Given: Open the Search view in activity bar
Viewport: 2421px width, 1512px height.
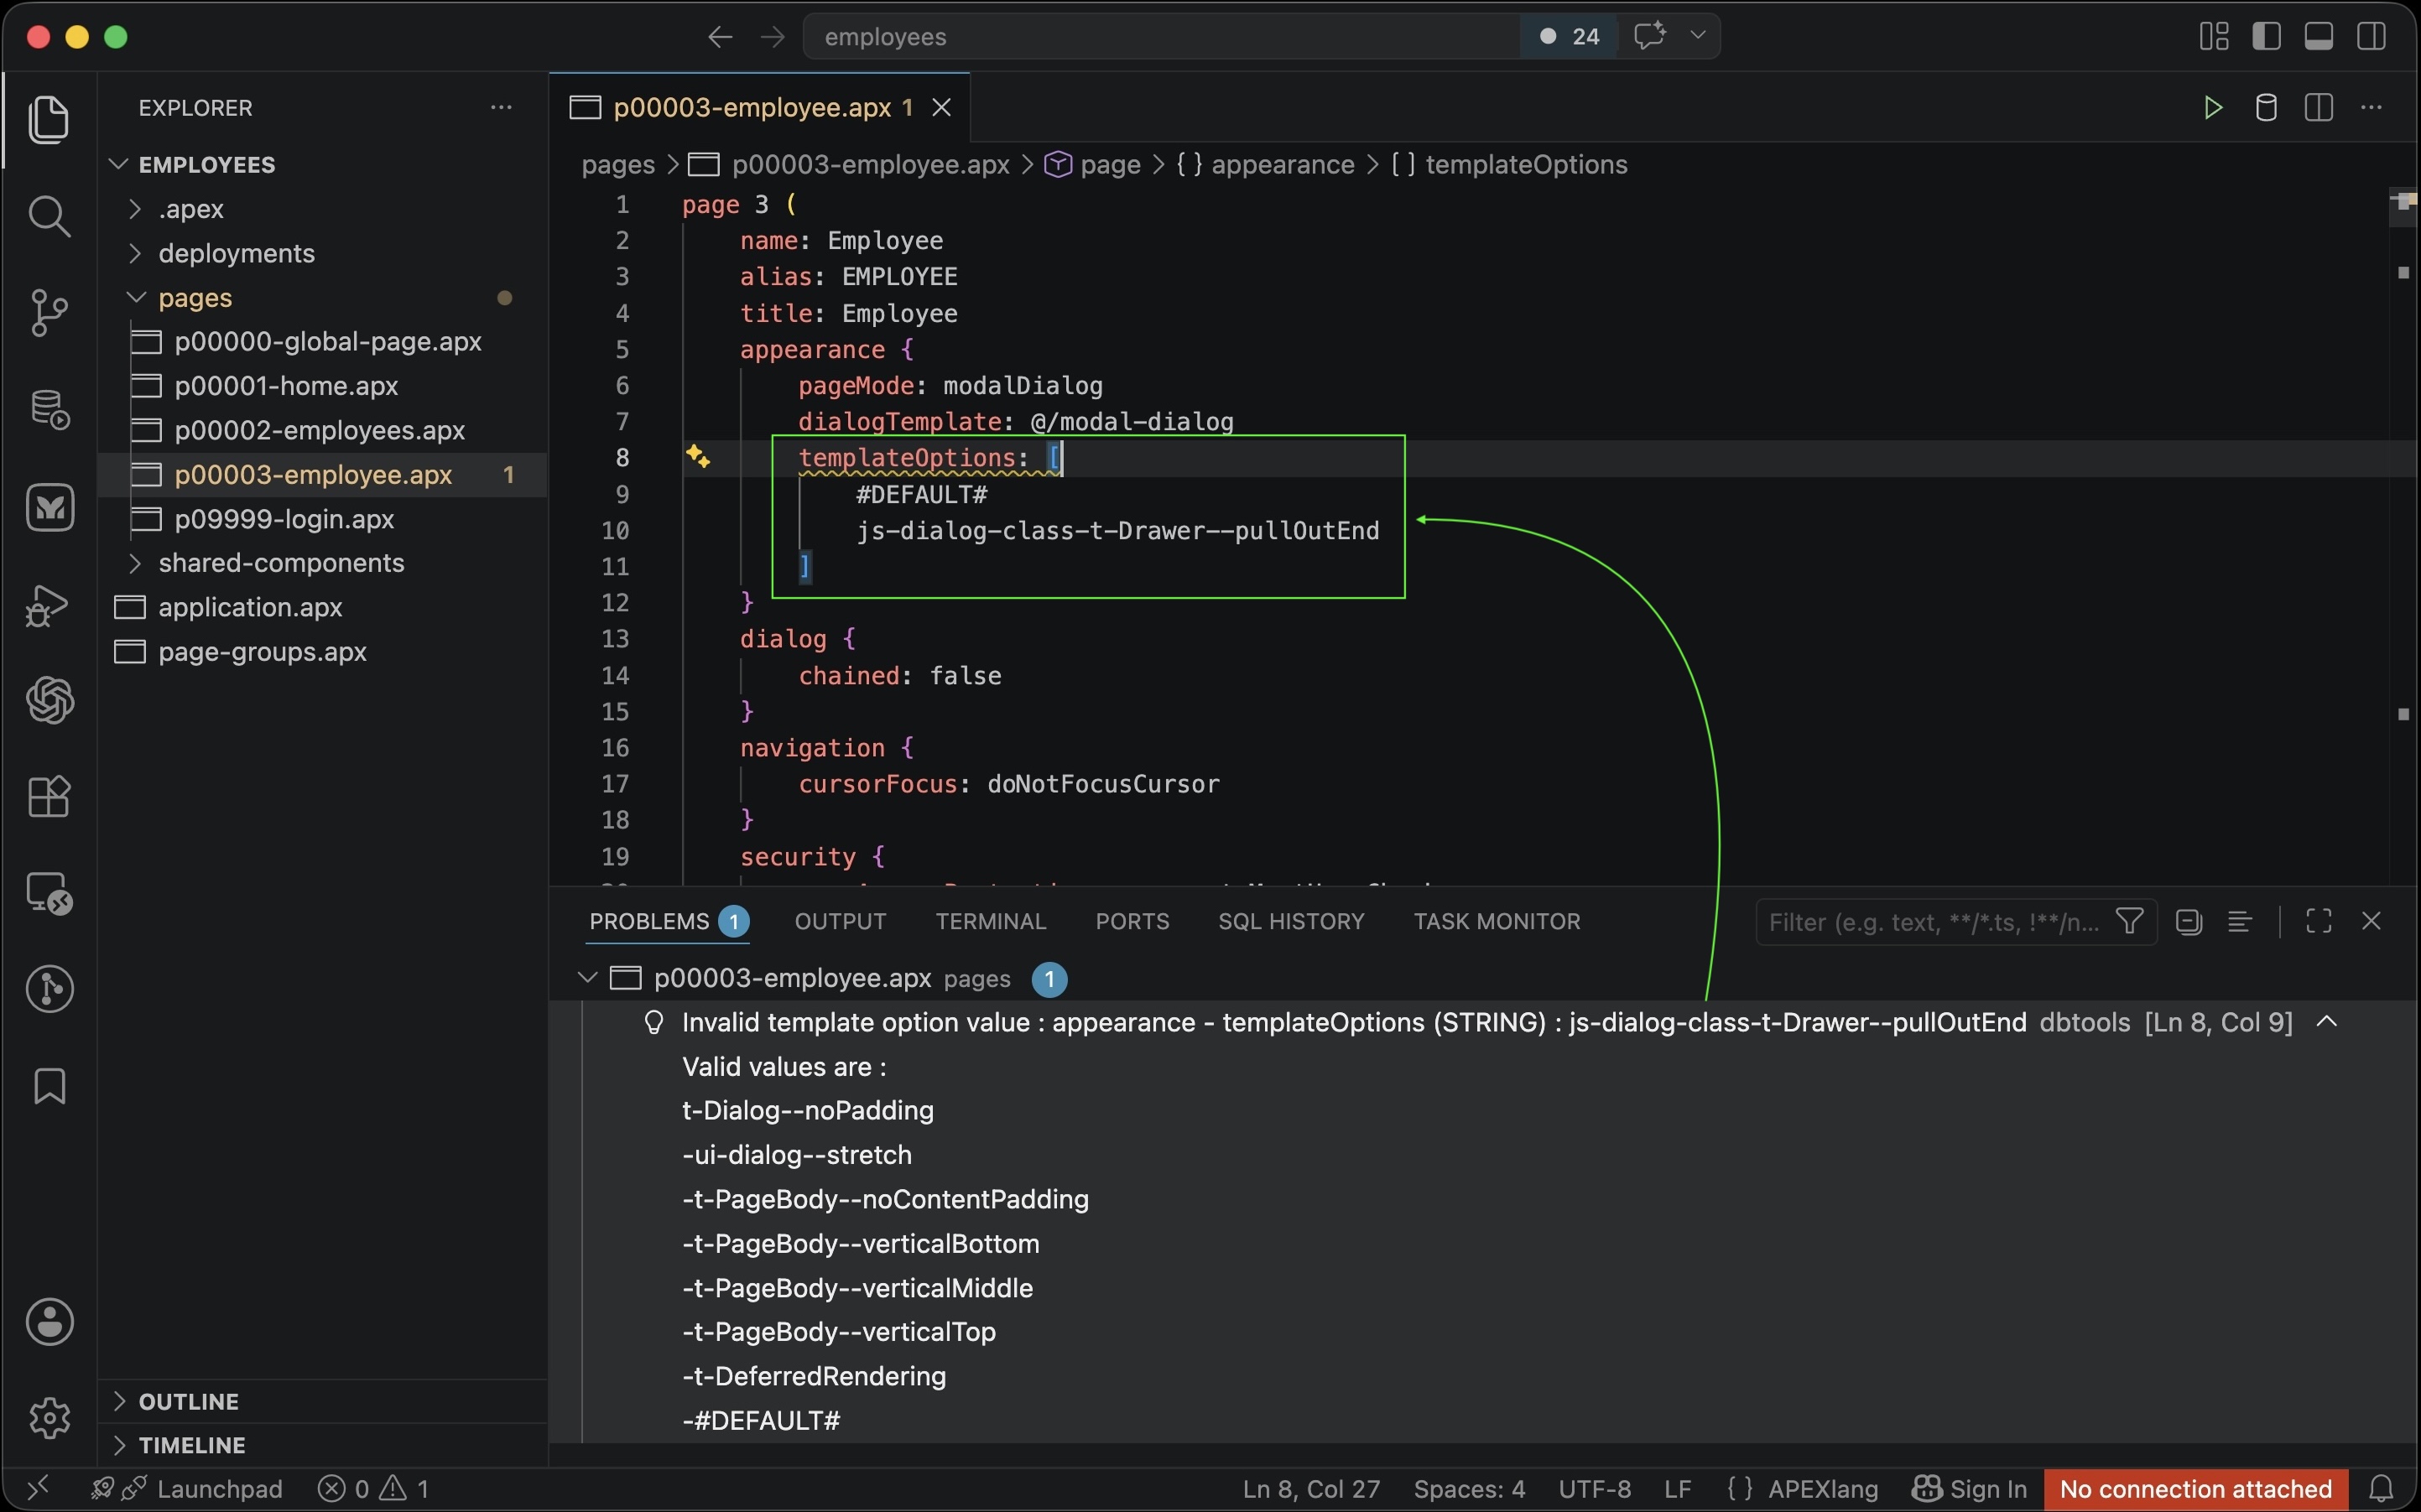Looking at the screenshot, I should click(x=49, y=216).
